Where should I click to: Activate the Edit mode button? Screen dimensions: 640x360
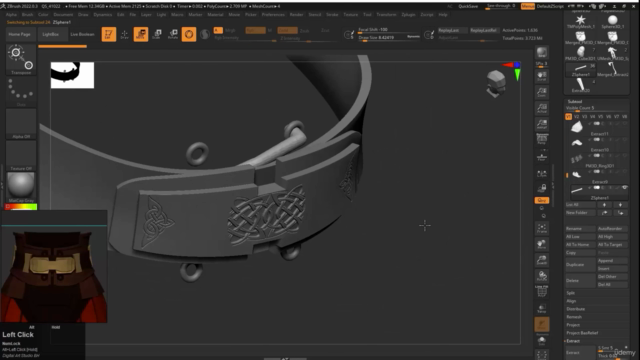click(109, 34)
